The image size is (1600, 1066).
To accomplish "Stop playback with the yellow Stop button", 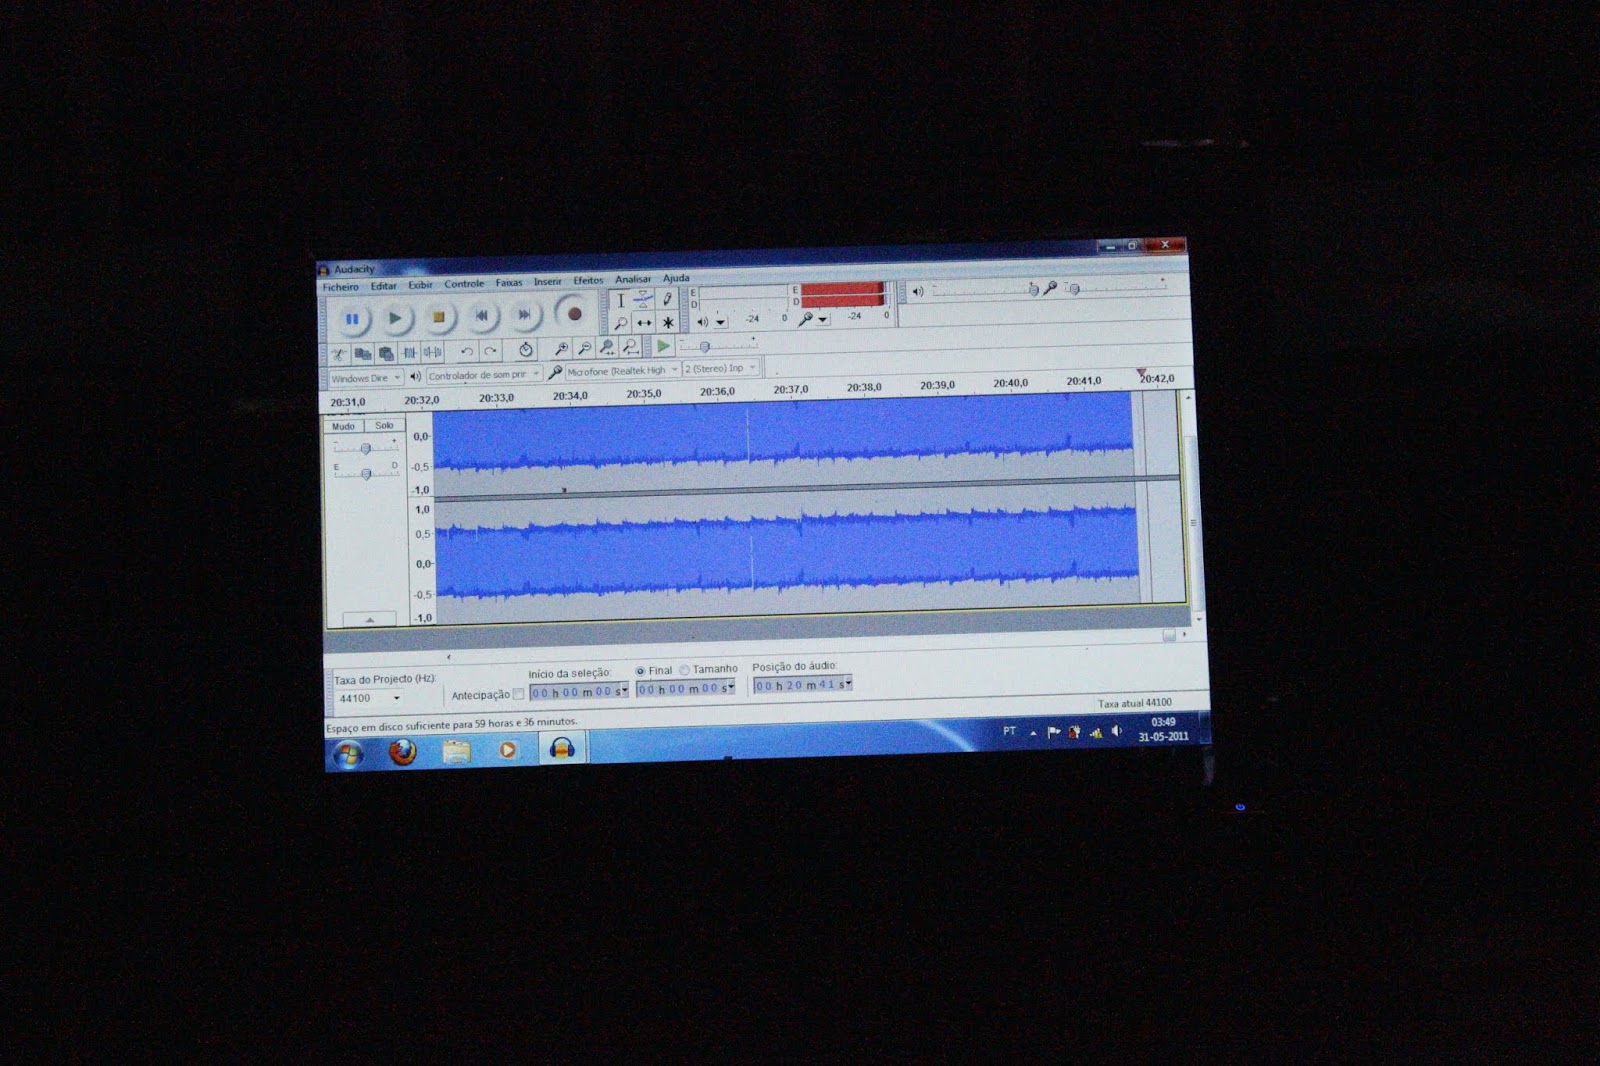I will (438, 317).
